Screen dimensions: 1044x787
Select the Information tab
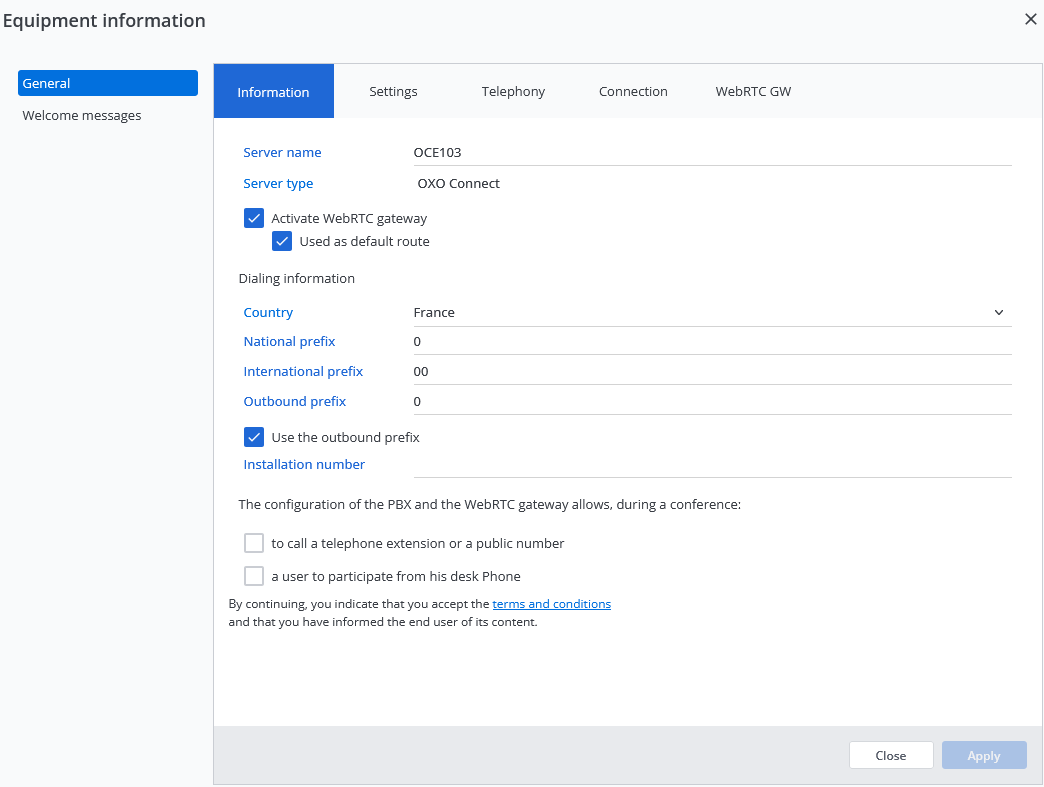tap(273, 92)
